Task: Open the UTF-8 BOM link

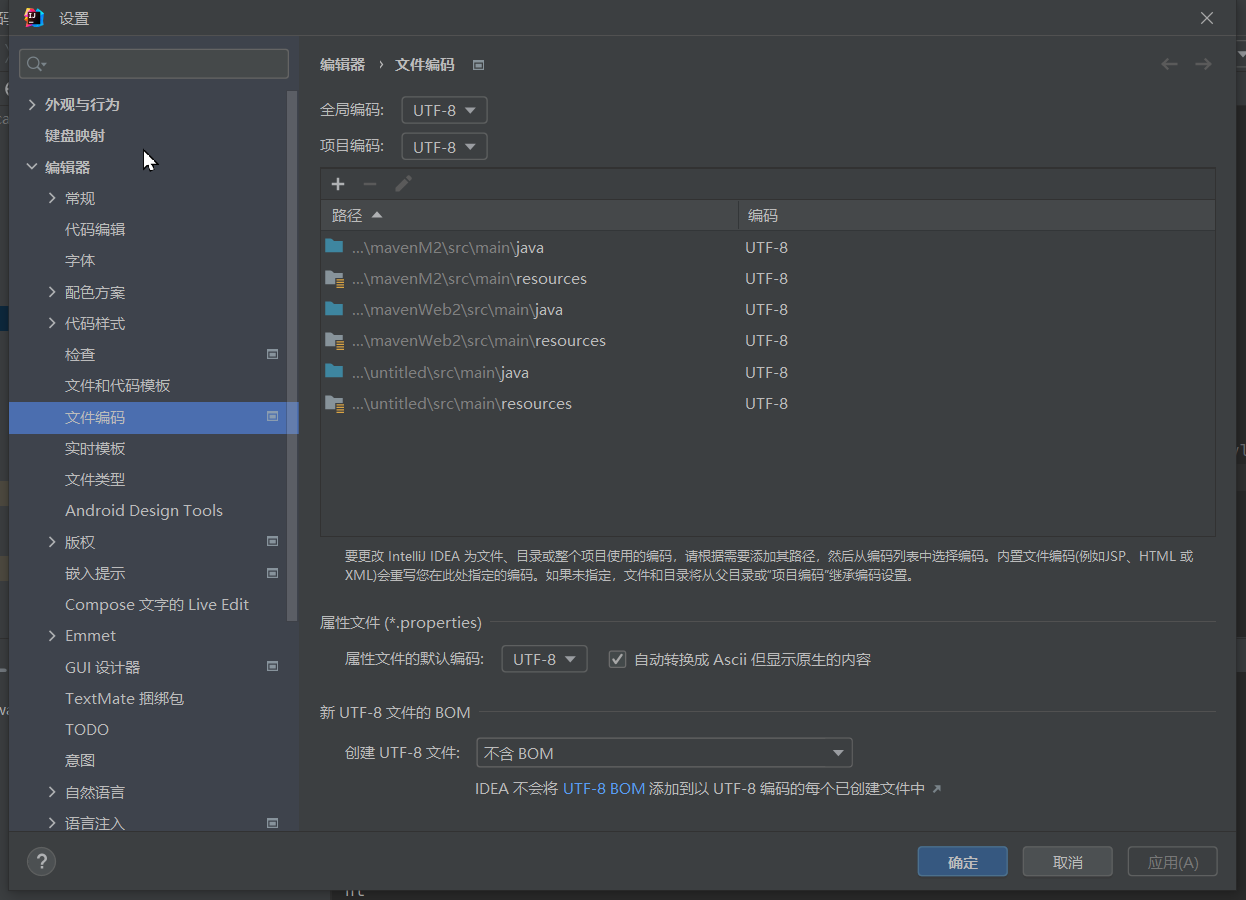Action: [604, 789]
